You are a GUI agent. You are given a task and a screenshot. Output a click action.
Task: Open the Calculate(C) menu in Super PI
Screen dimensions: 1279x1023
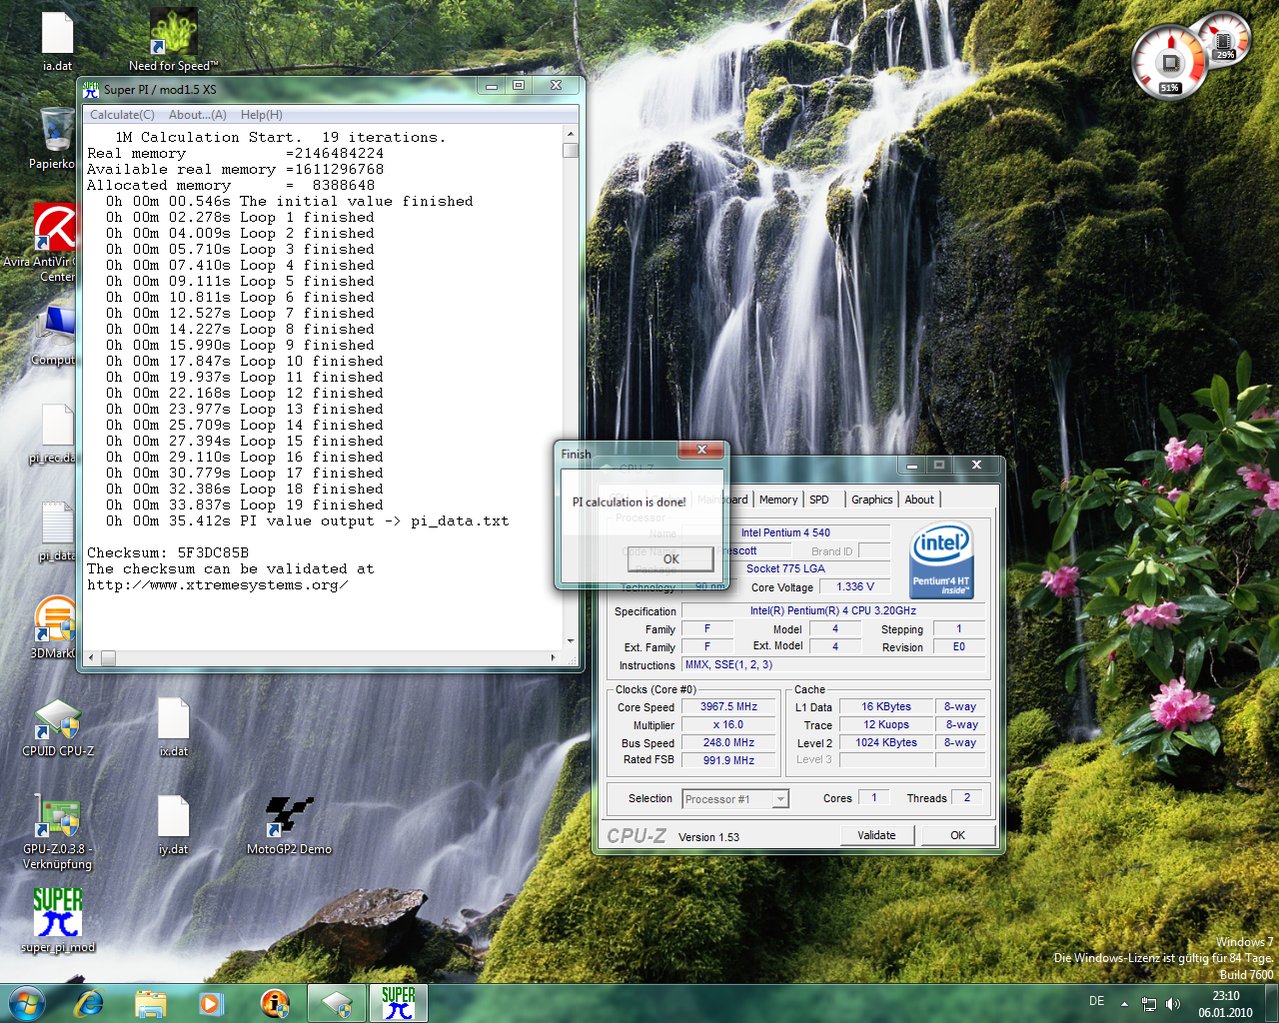[122, 115]
